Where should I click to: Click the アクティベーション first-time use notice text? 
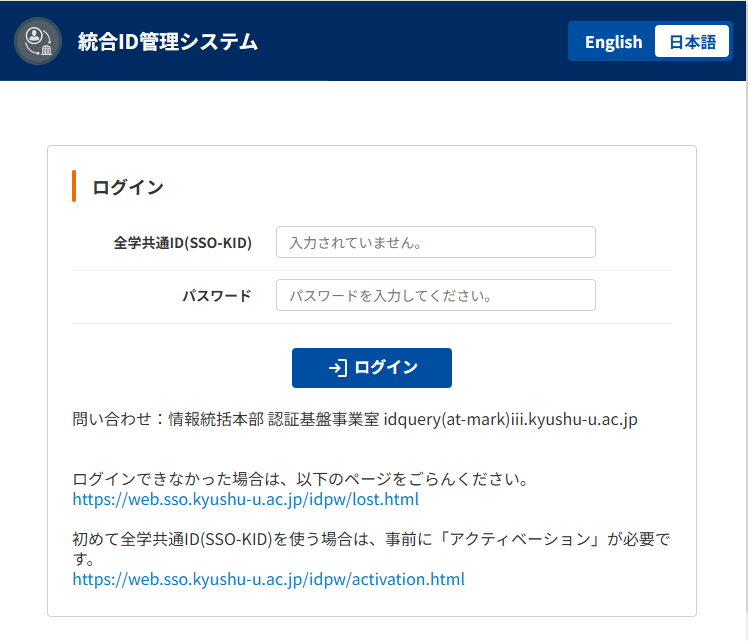coord(370,540)
